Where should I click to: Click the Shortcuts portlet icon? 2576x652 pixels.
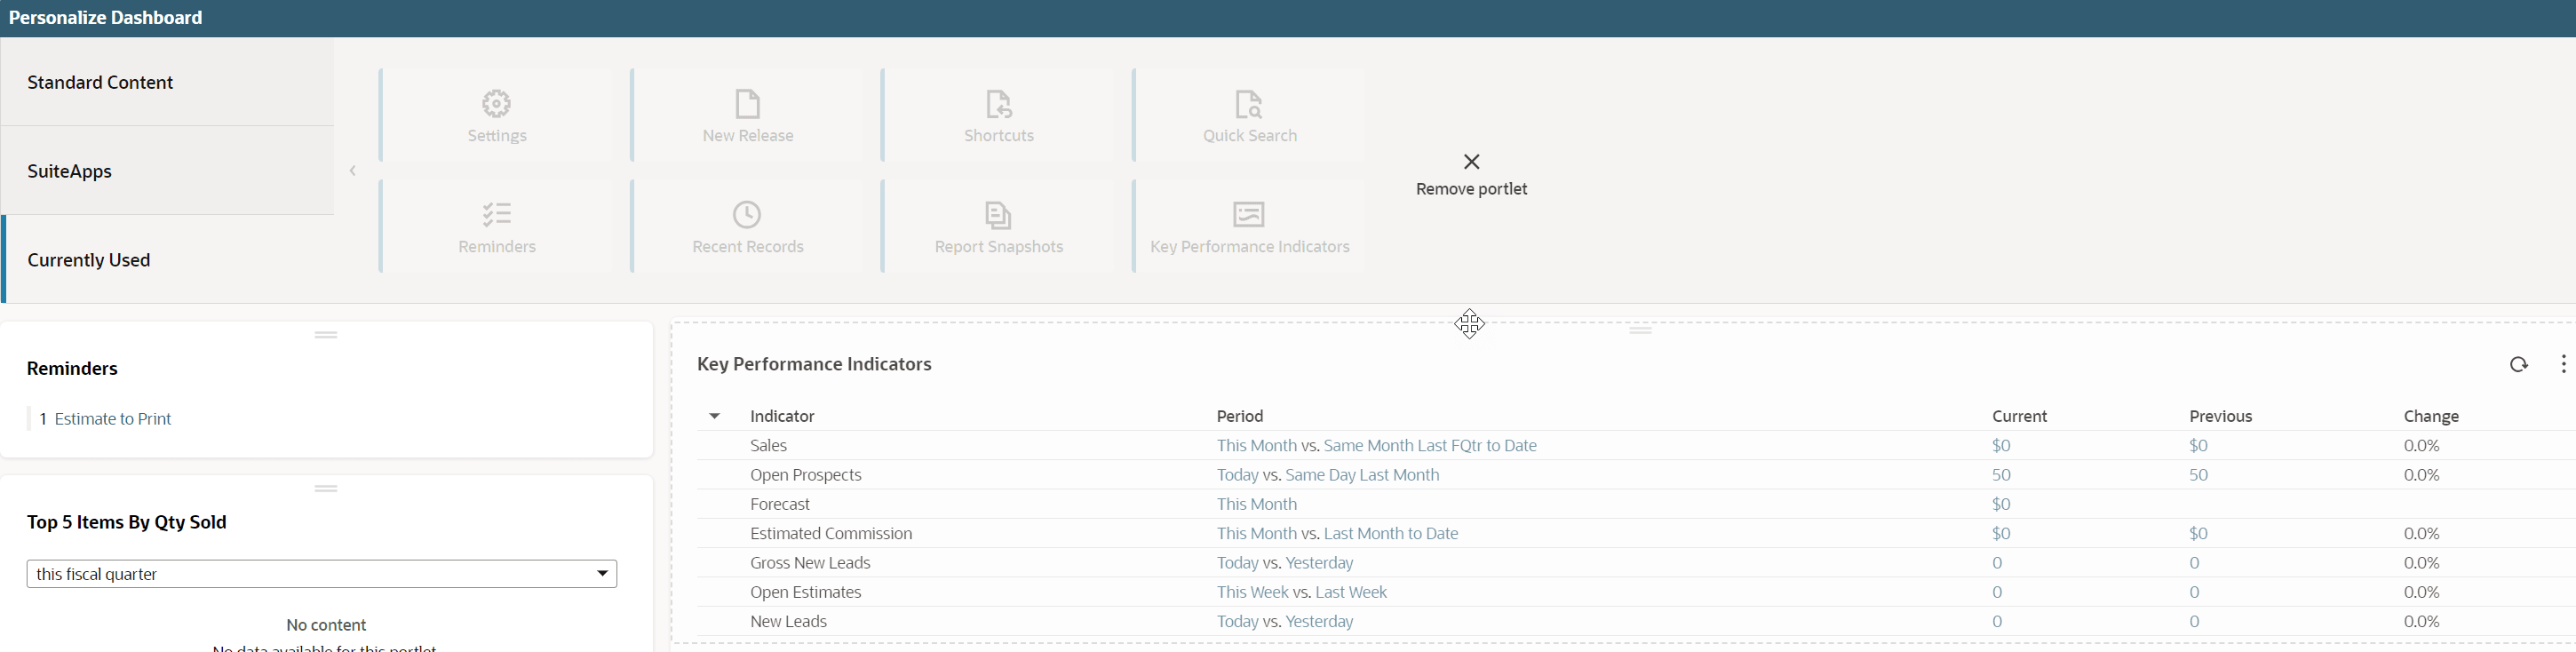point(999,104)
